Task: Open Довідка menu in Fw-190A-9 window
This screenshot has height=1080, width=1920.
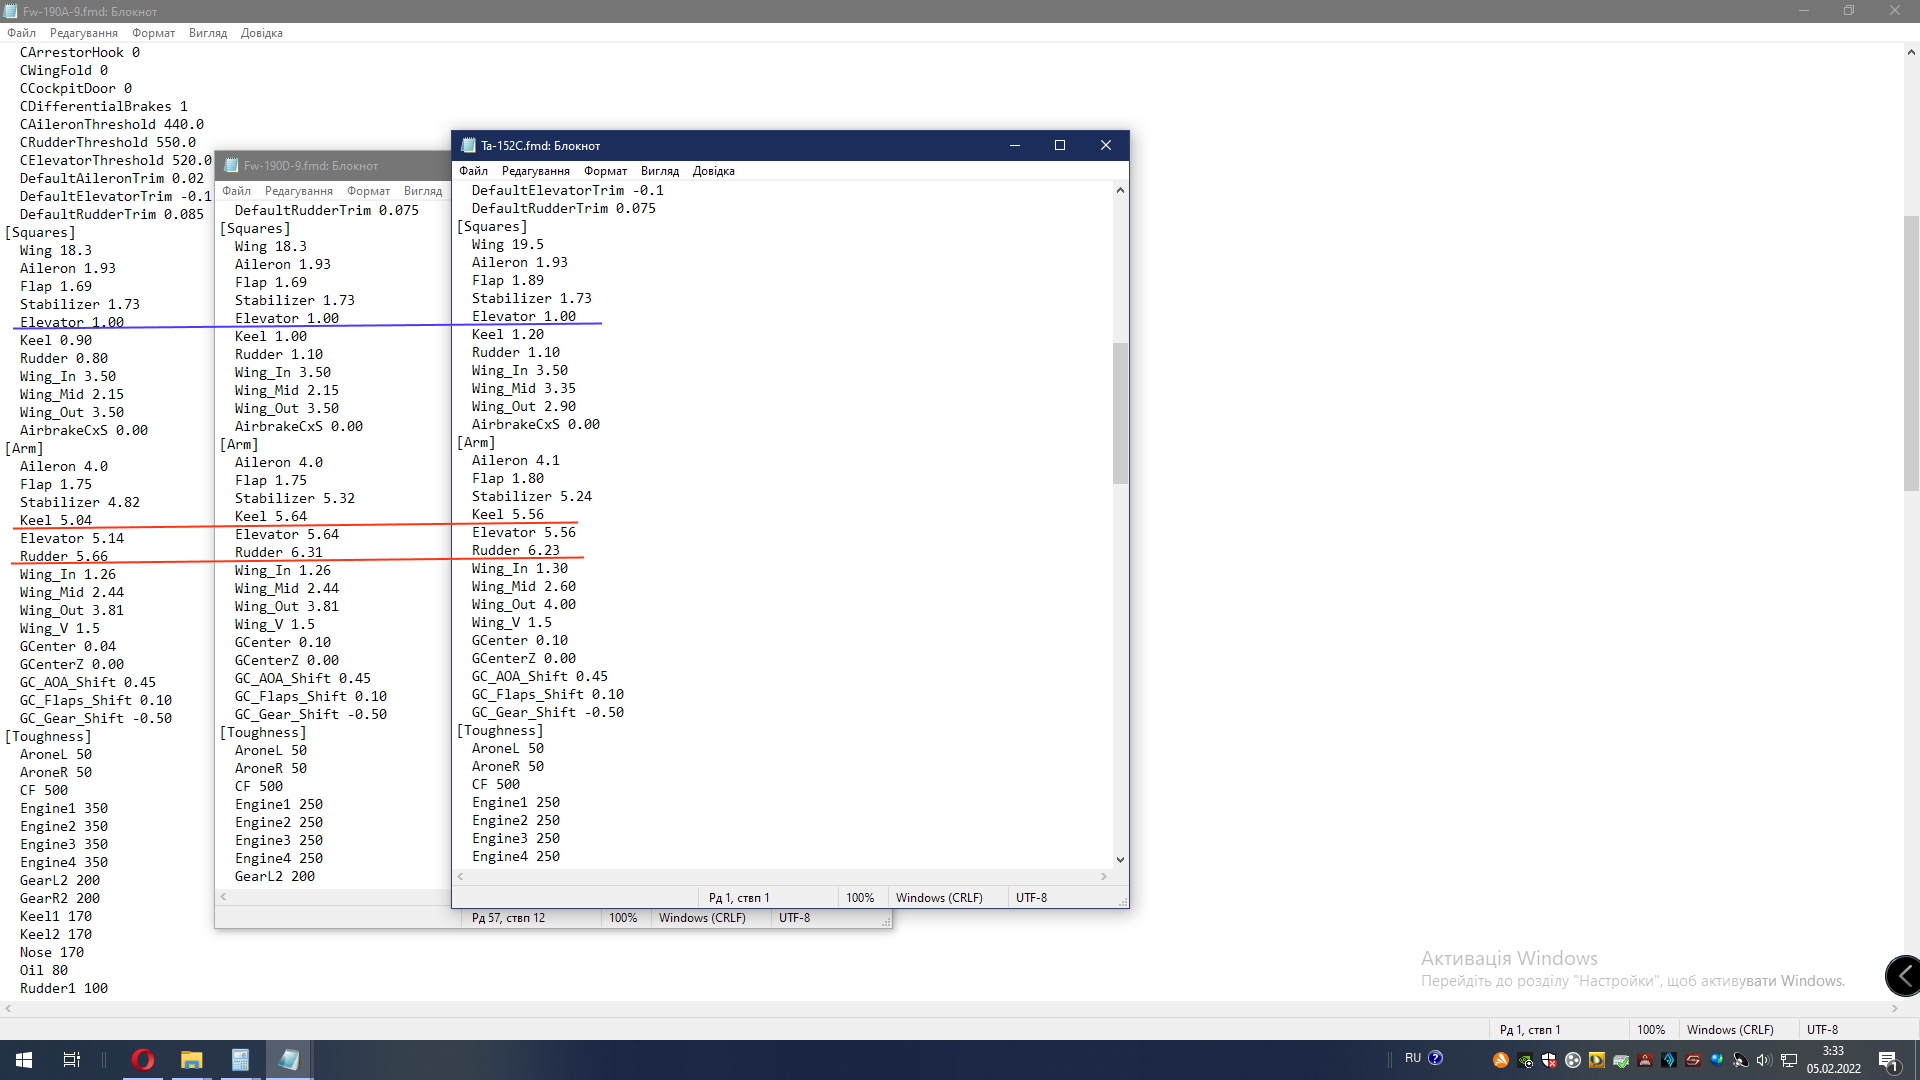Action: [261, 33]
